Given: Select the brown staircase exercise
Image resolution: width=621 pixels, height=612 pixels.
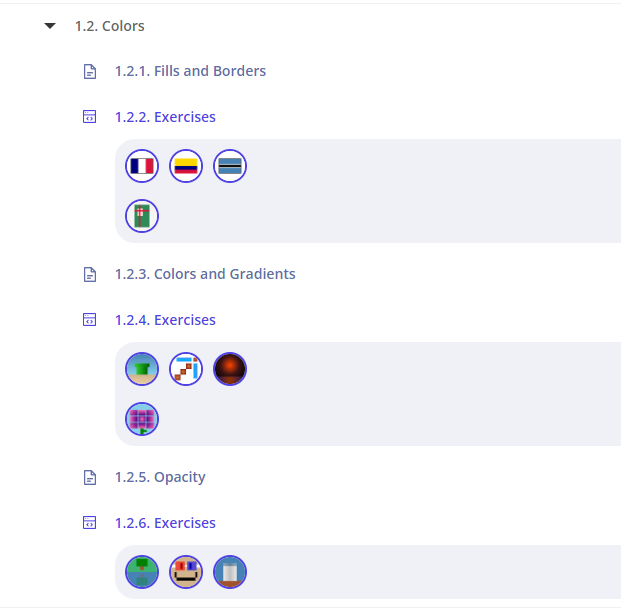Looking at the screenshot, I should (186, 369).
